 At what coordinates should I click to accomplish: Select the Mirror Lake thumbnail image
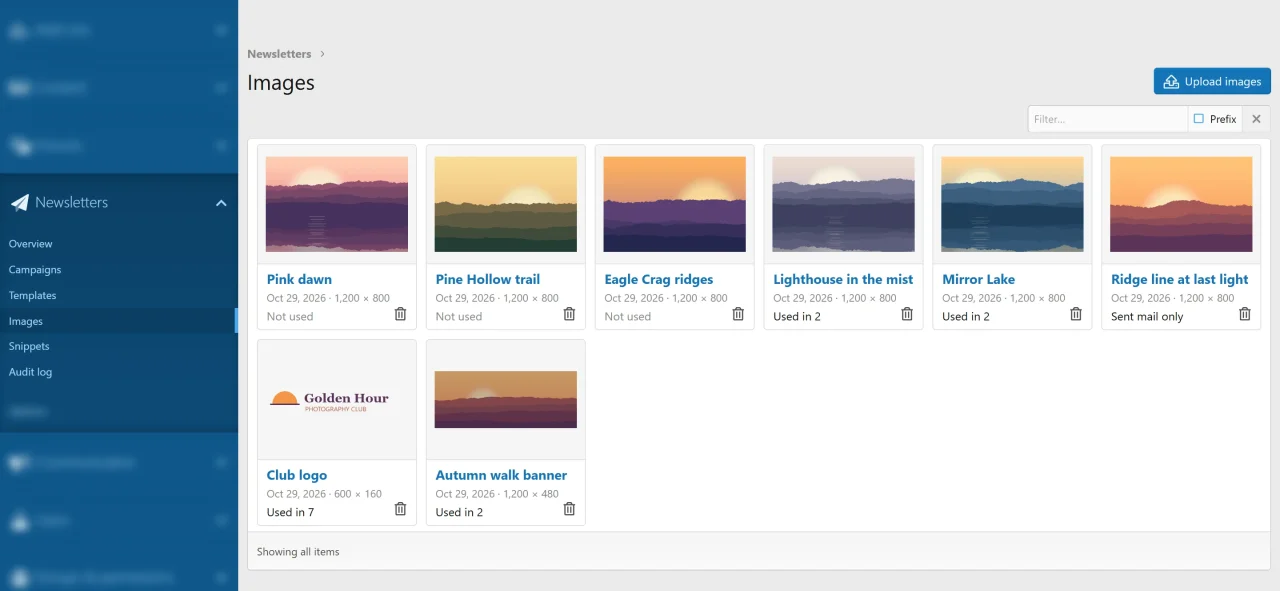click(x=1013, y=204)
